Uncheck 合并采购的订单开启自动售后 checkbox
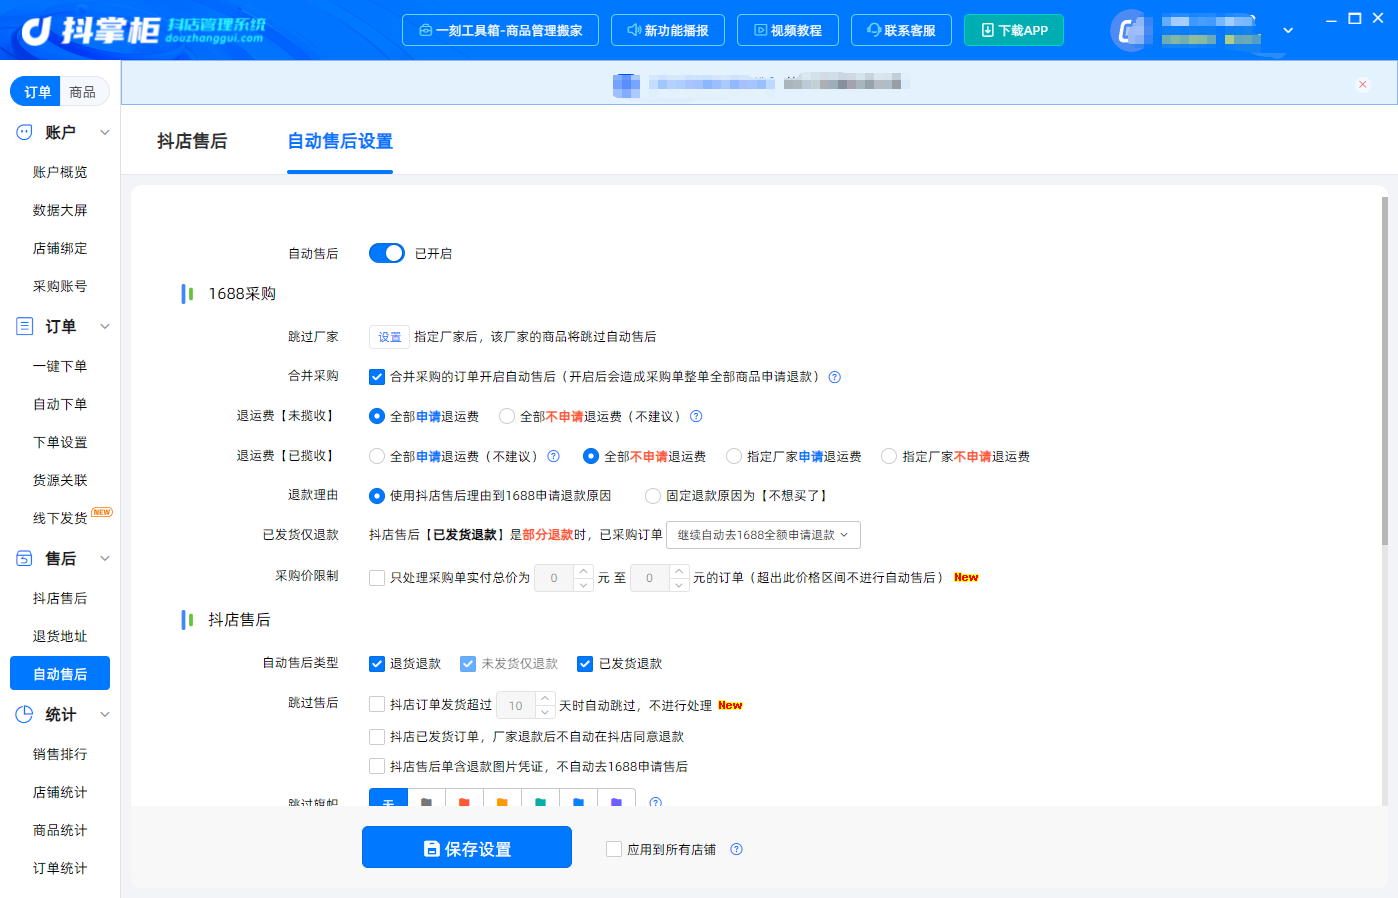The width and height of the screenshot is (1398, 898). 377,377
